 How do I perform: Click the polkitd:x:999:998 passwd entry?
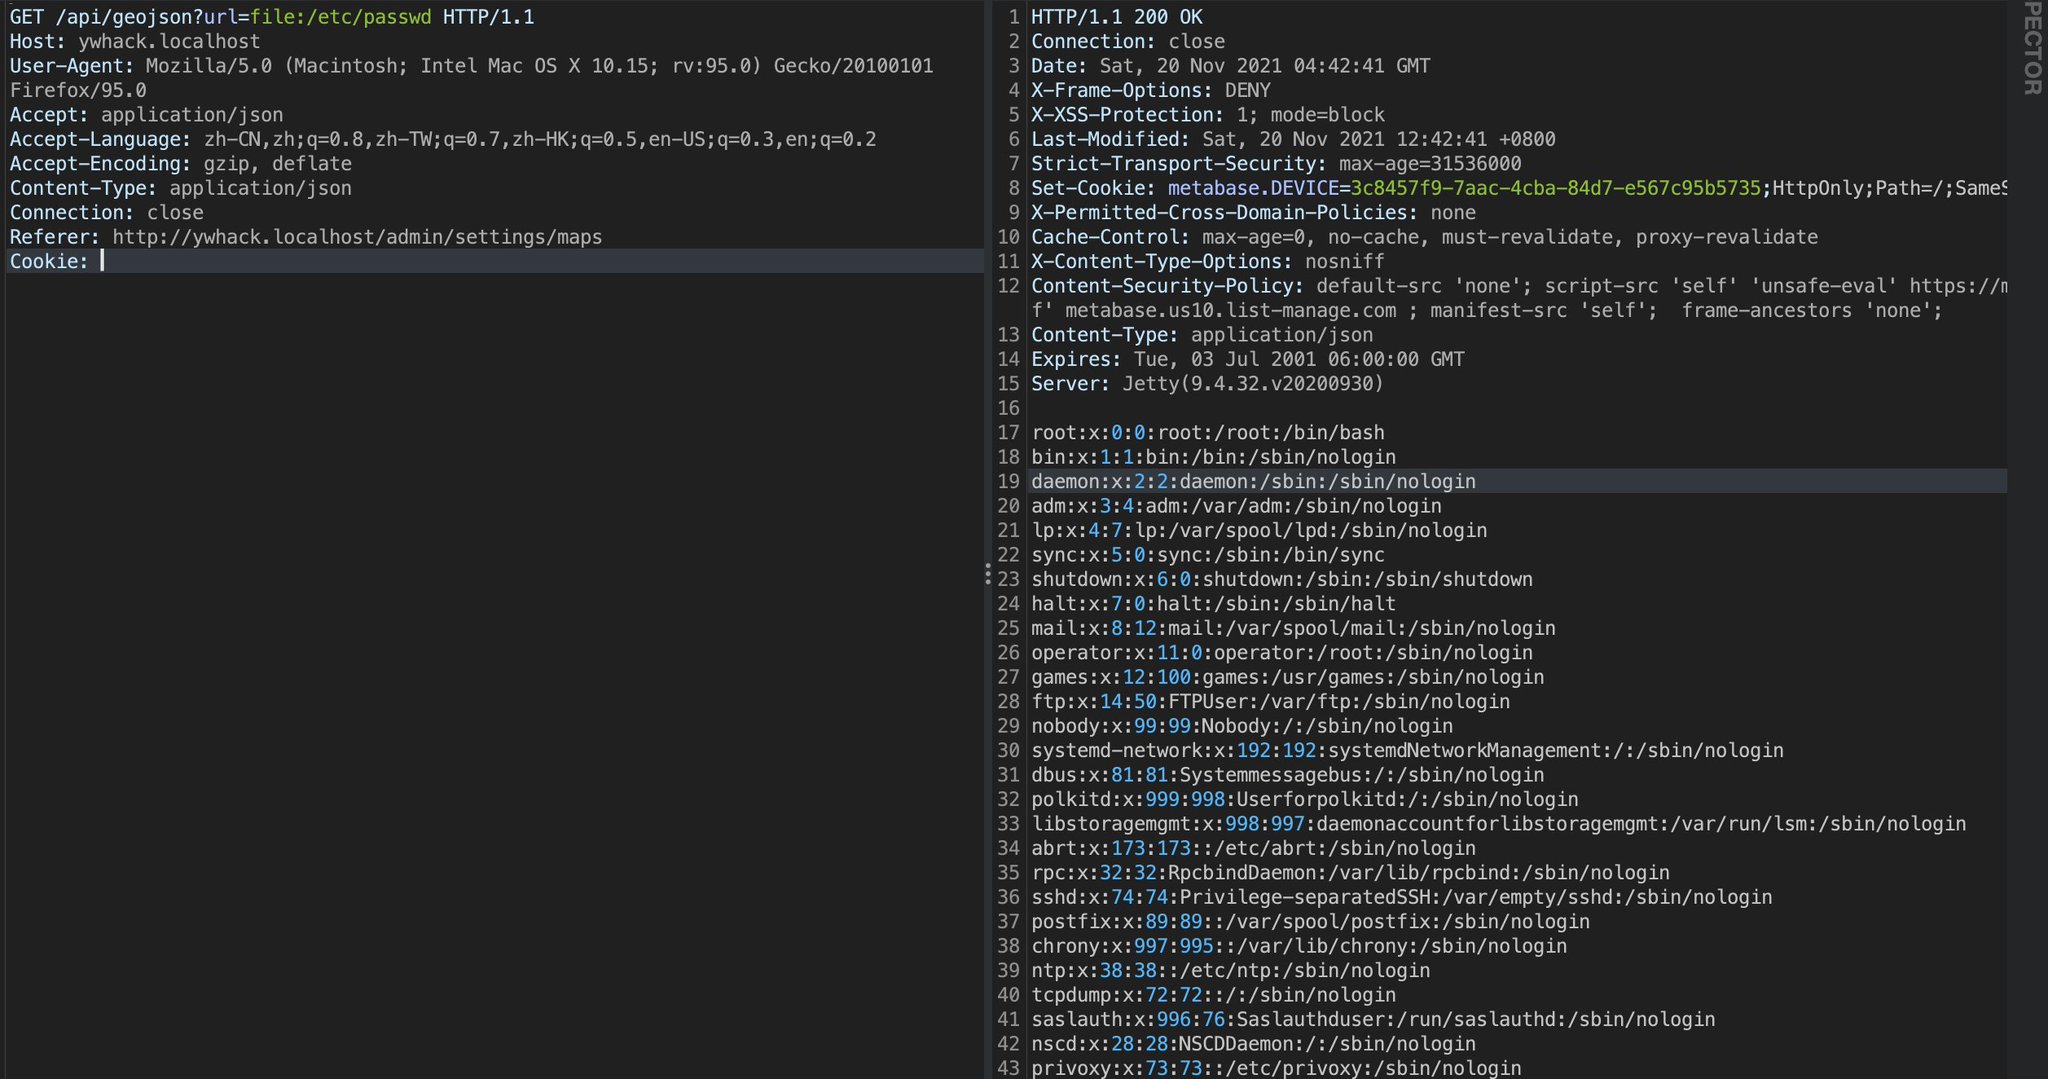[1305, 800]
